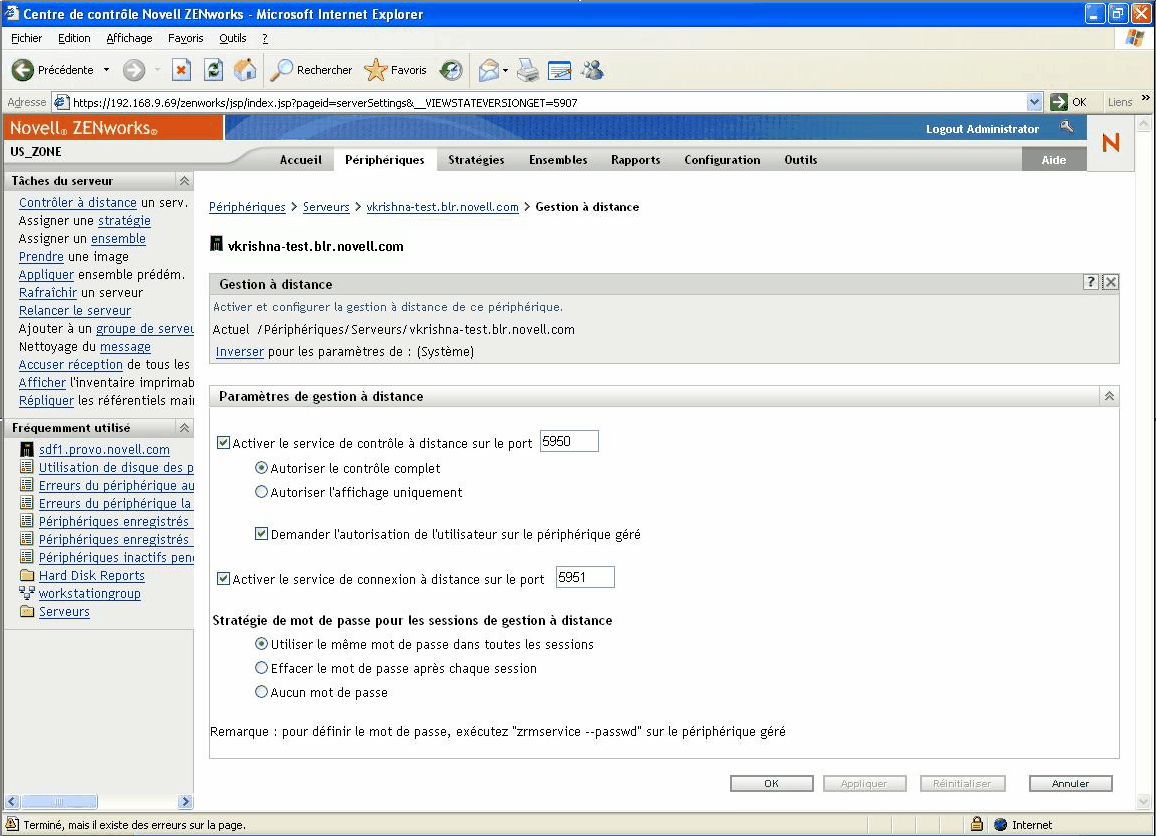Toggle Demander l'autorisation de l'utilisateur checkbox
1156x836 pixels.
click(x=262, y=534)
